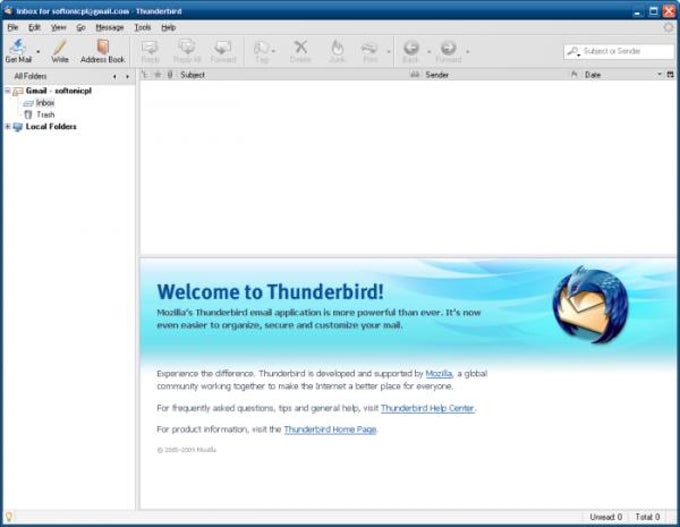Screen dimensions: 680x527
Task: Collapse the Gmail - softonicpl account
Action: (x=7, y=91)
